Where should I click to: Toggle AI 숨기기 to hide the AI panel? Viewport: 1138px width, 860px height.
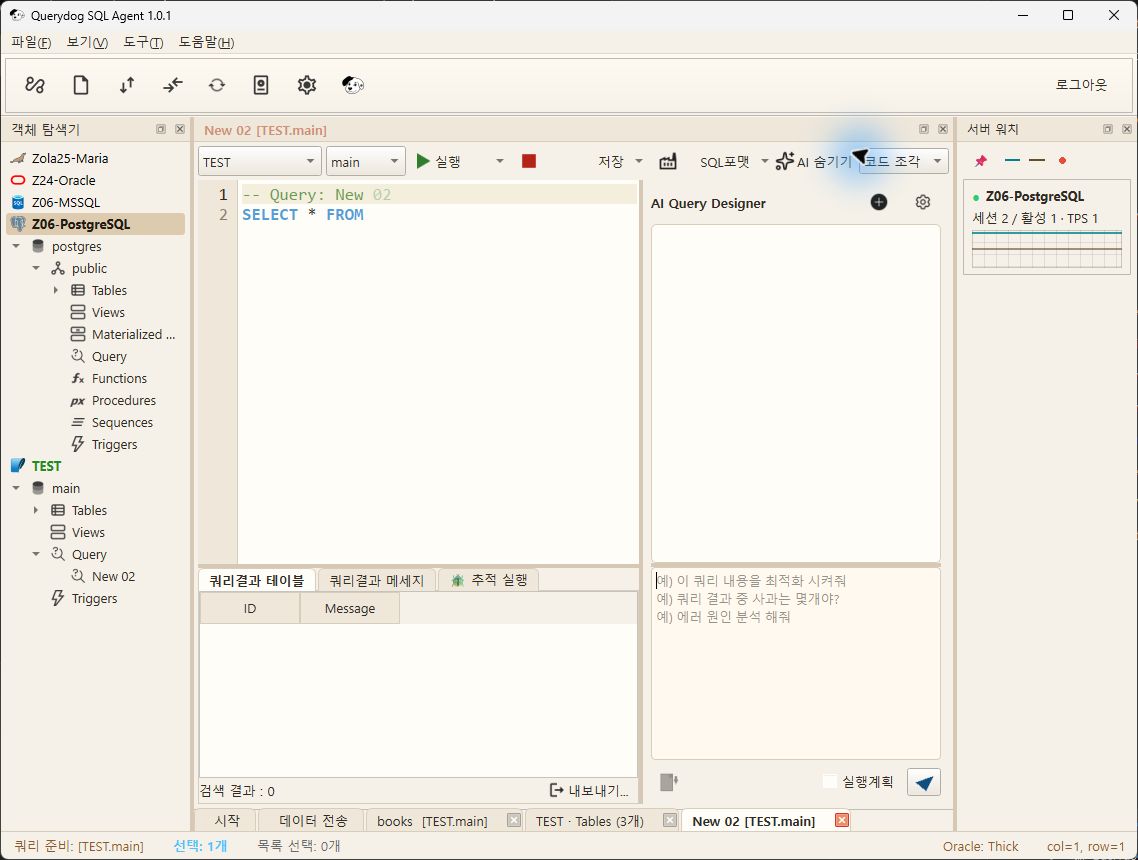tap(814, 161)
